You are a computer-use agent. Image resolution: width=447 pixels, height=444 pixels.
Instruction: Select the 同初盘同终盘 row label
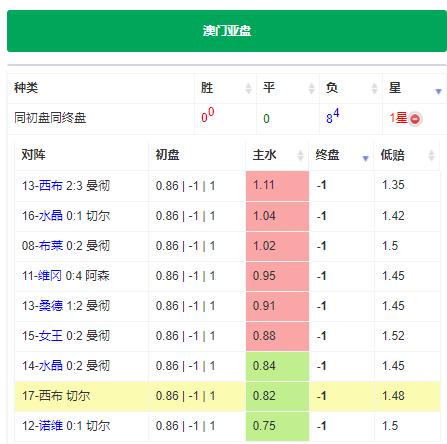[x=50, y=118]
